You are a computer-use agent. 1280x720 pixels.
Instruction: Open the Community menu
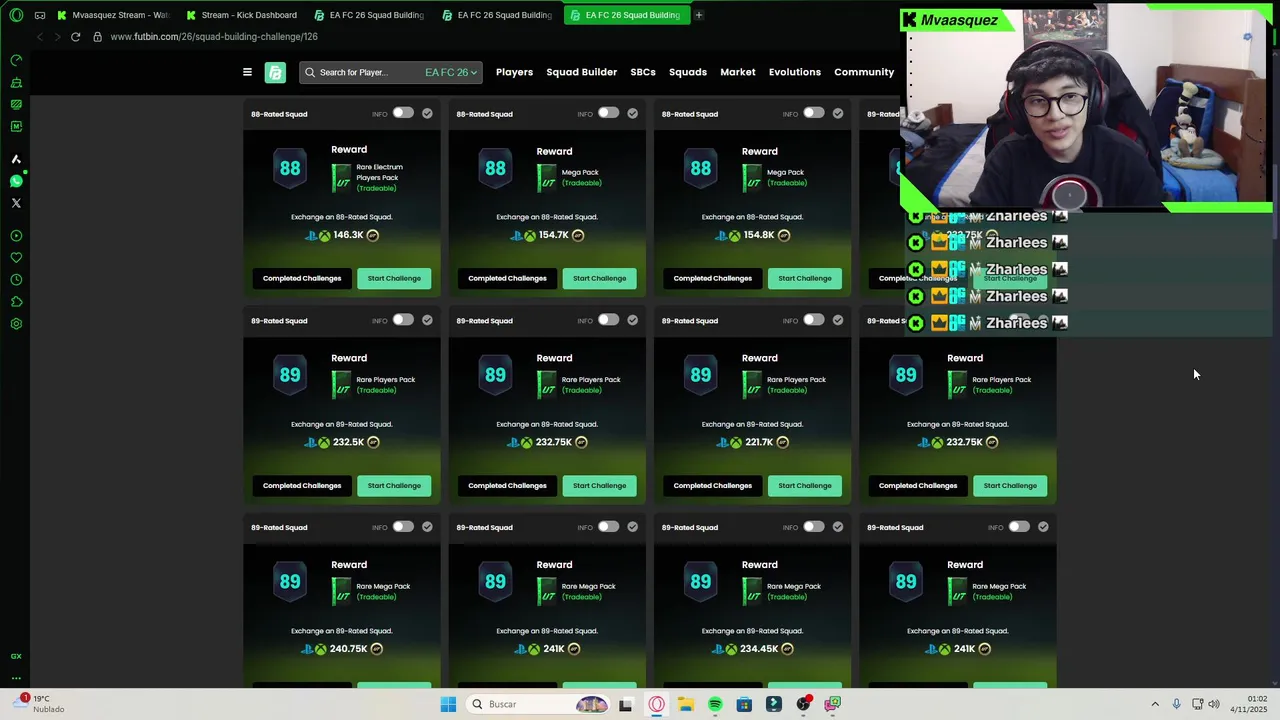(x=864, y=72)
